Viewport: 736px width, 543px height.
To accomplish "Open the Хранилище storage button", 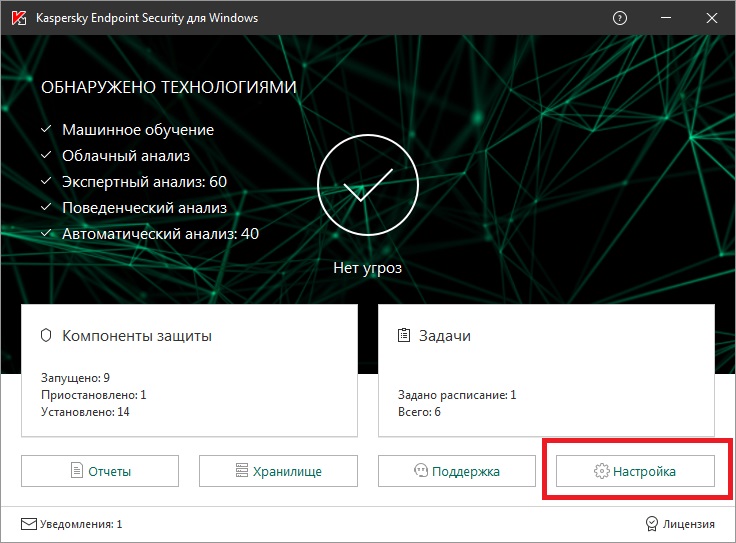I will [278, 471].
